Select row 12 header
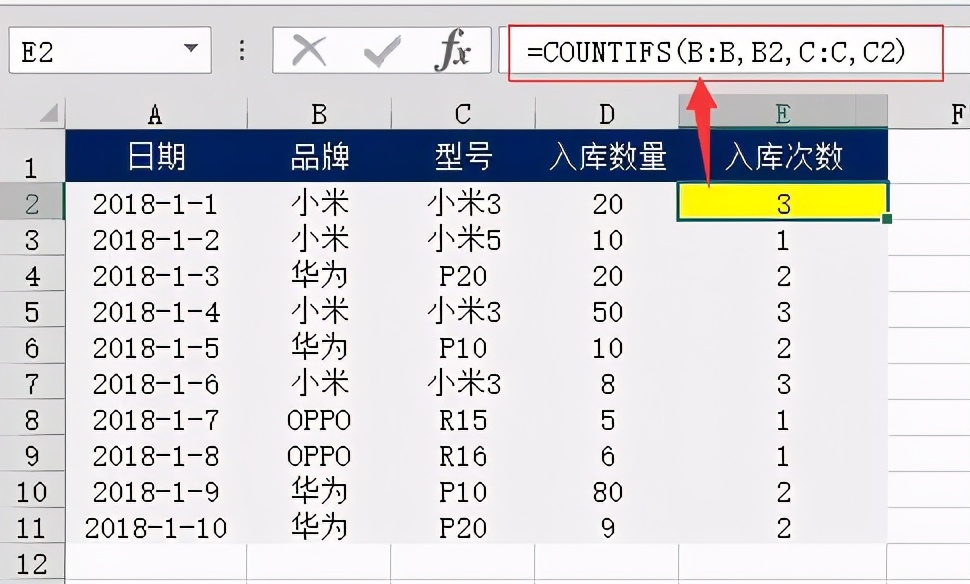The height and width of the screenshot is (584, 970). [x=32, y=563]
